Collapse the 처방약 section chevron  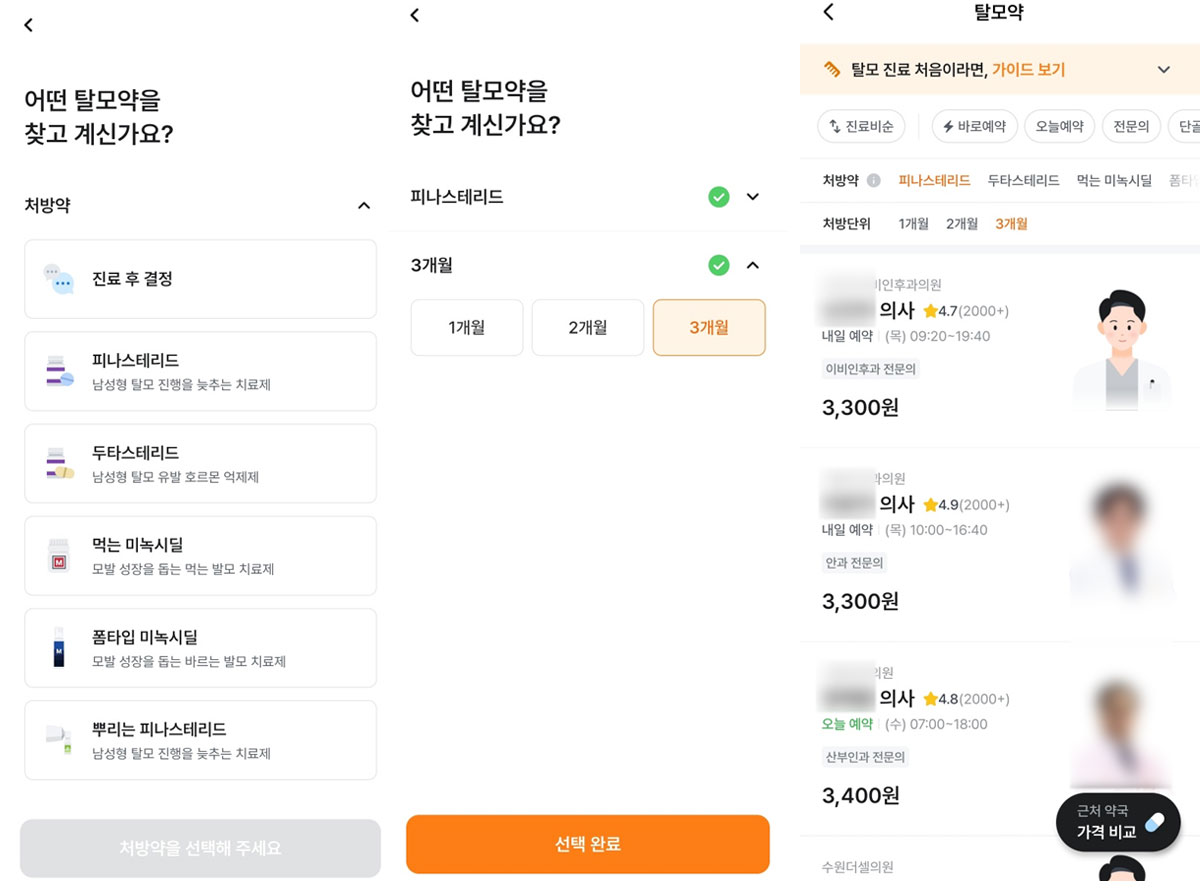[364, 206]
